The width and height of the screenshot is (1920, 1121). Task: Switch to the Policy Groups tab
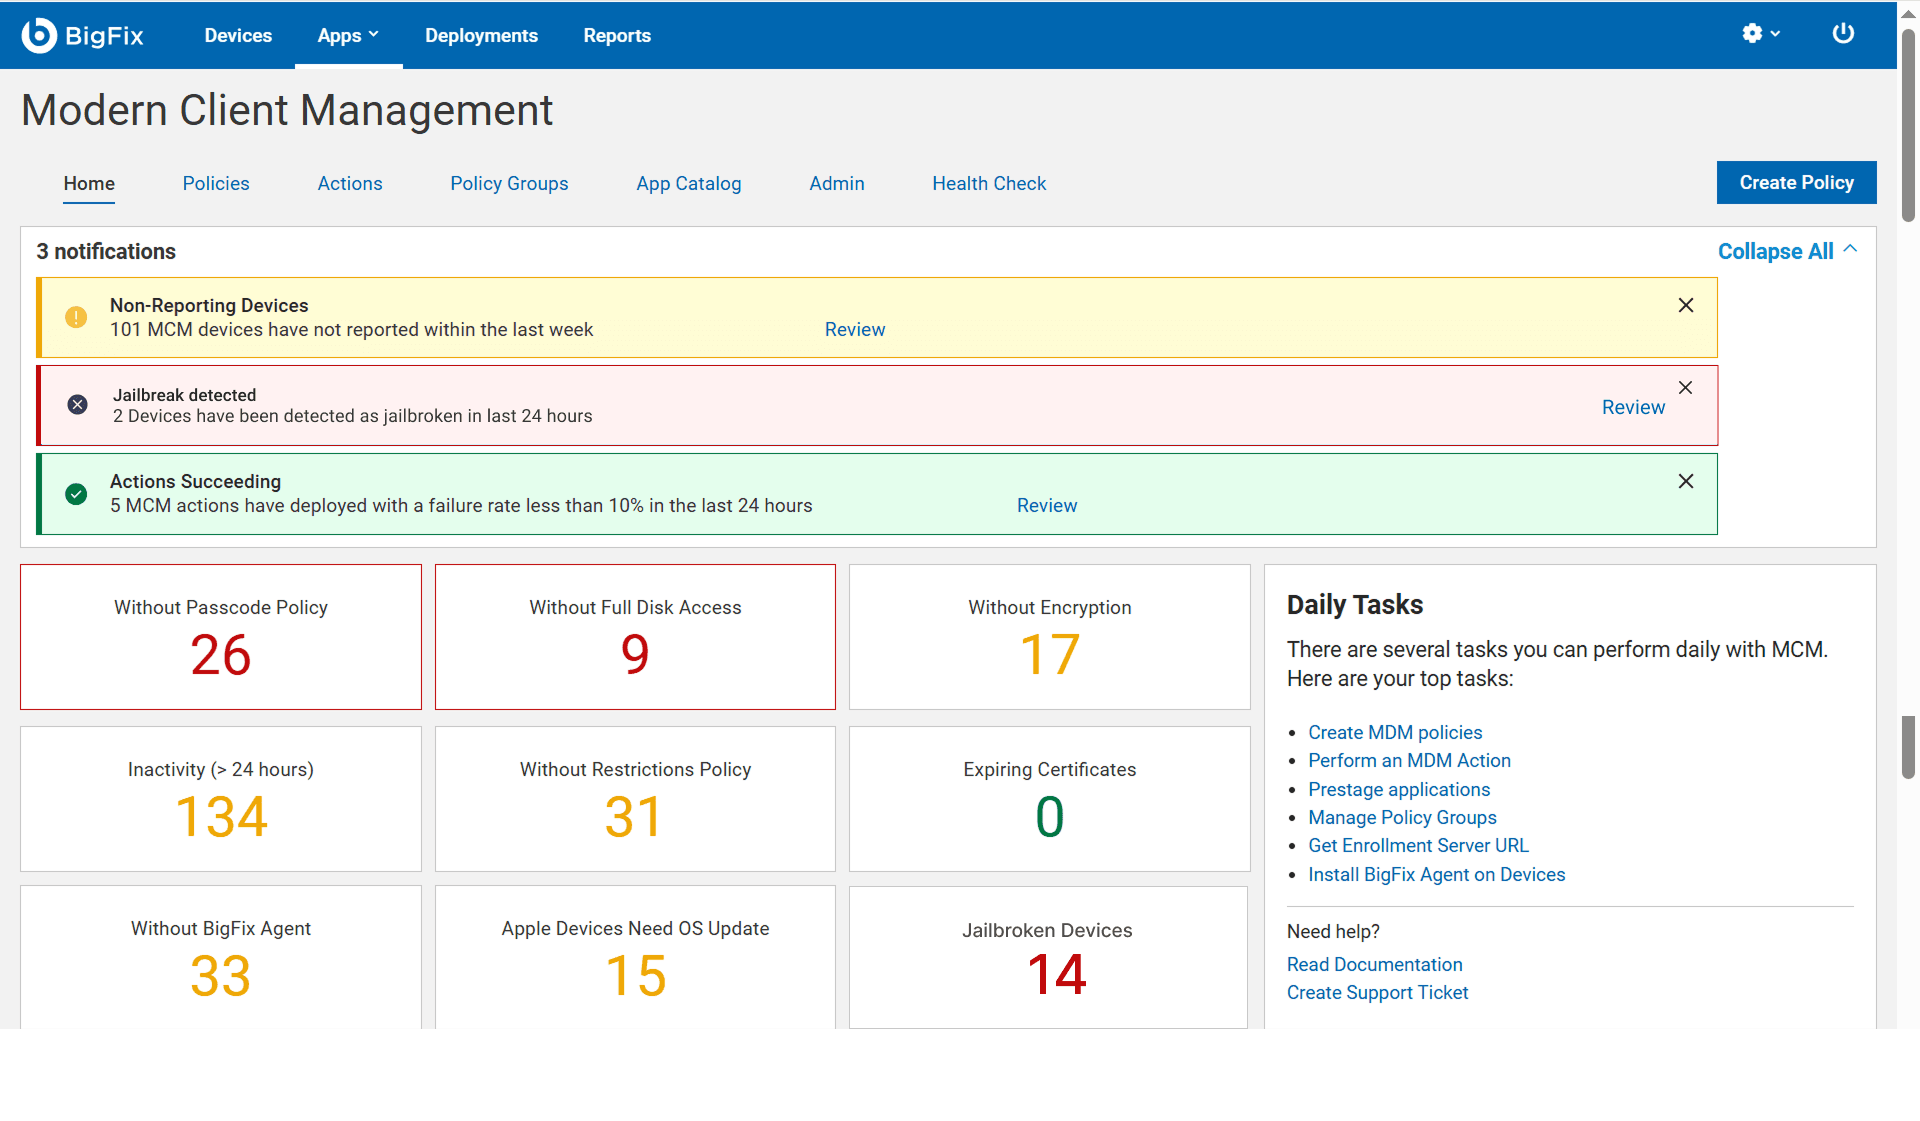pos(509,184)
